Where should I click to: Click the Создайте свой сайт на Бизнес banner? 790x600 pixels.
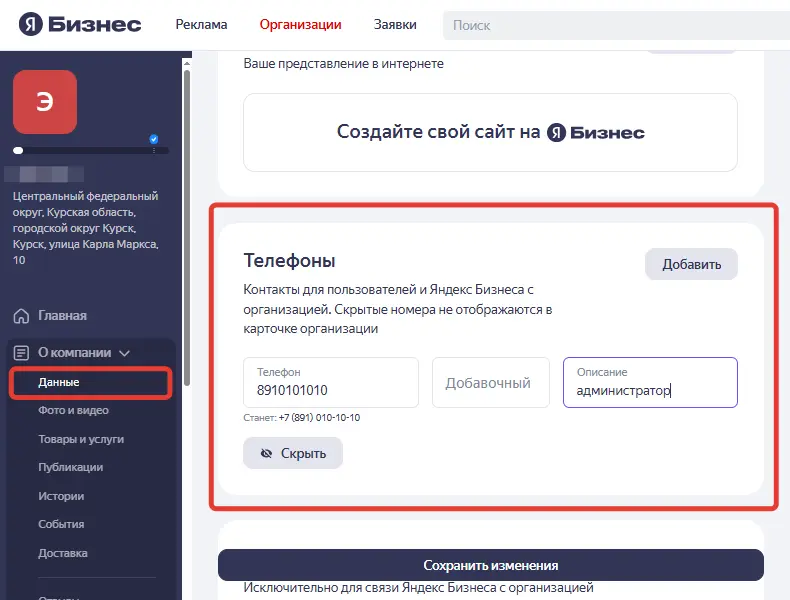tap(490, 132)
